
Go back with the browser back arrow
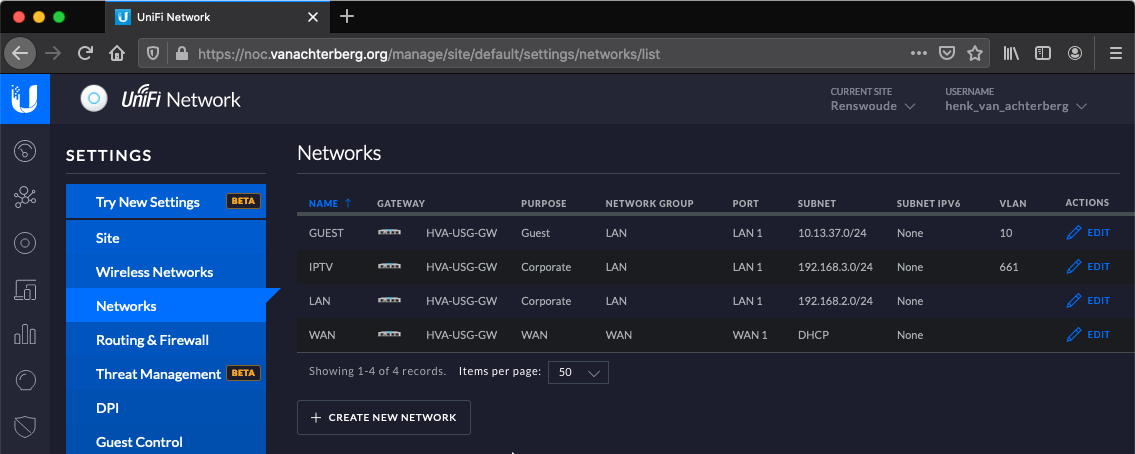pyautogui.click(x=20, y=53)
